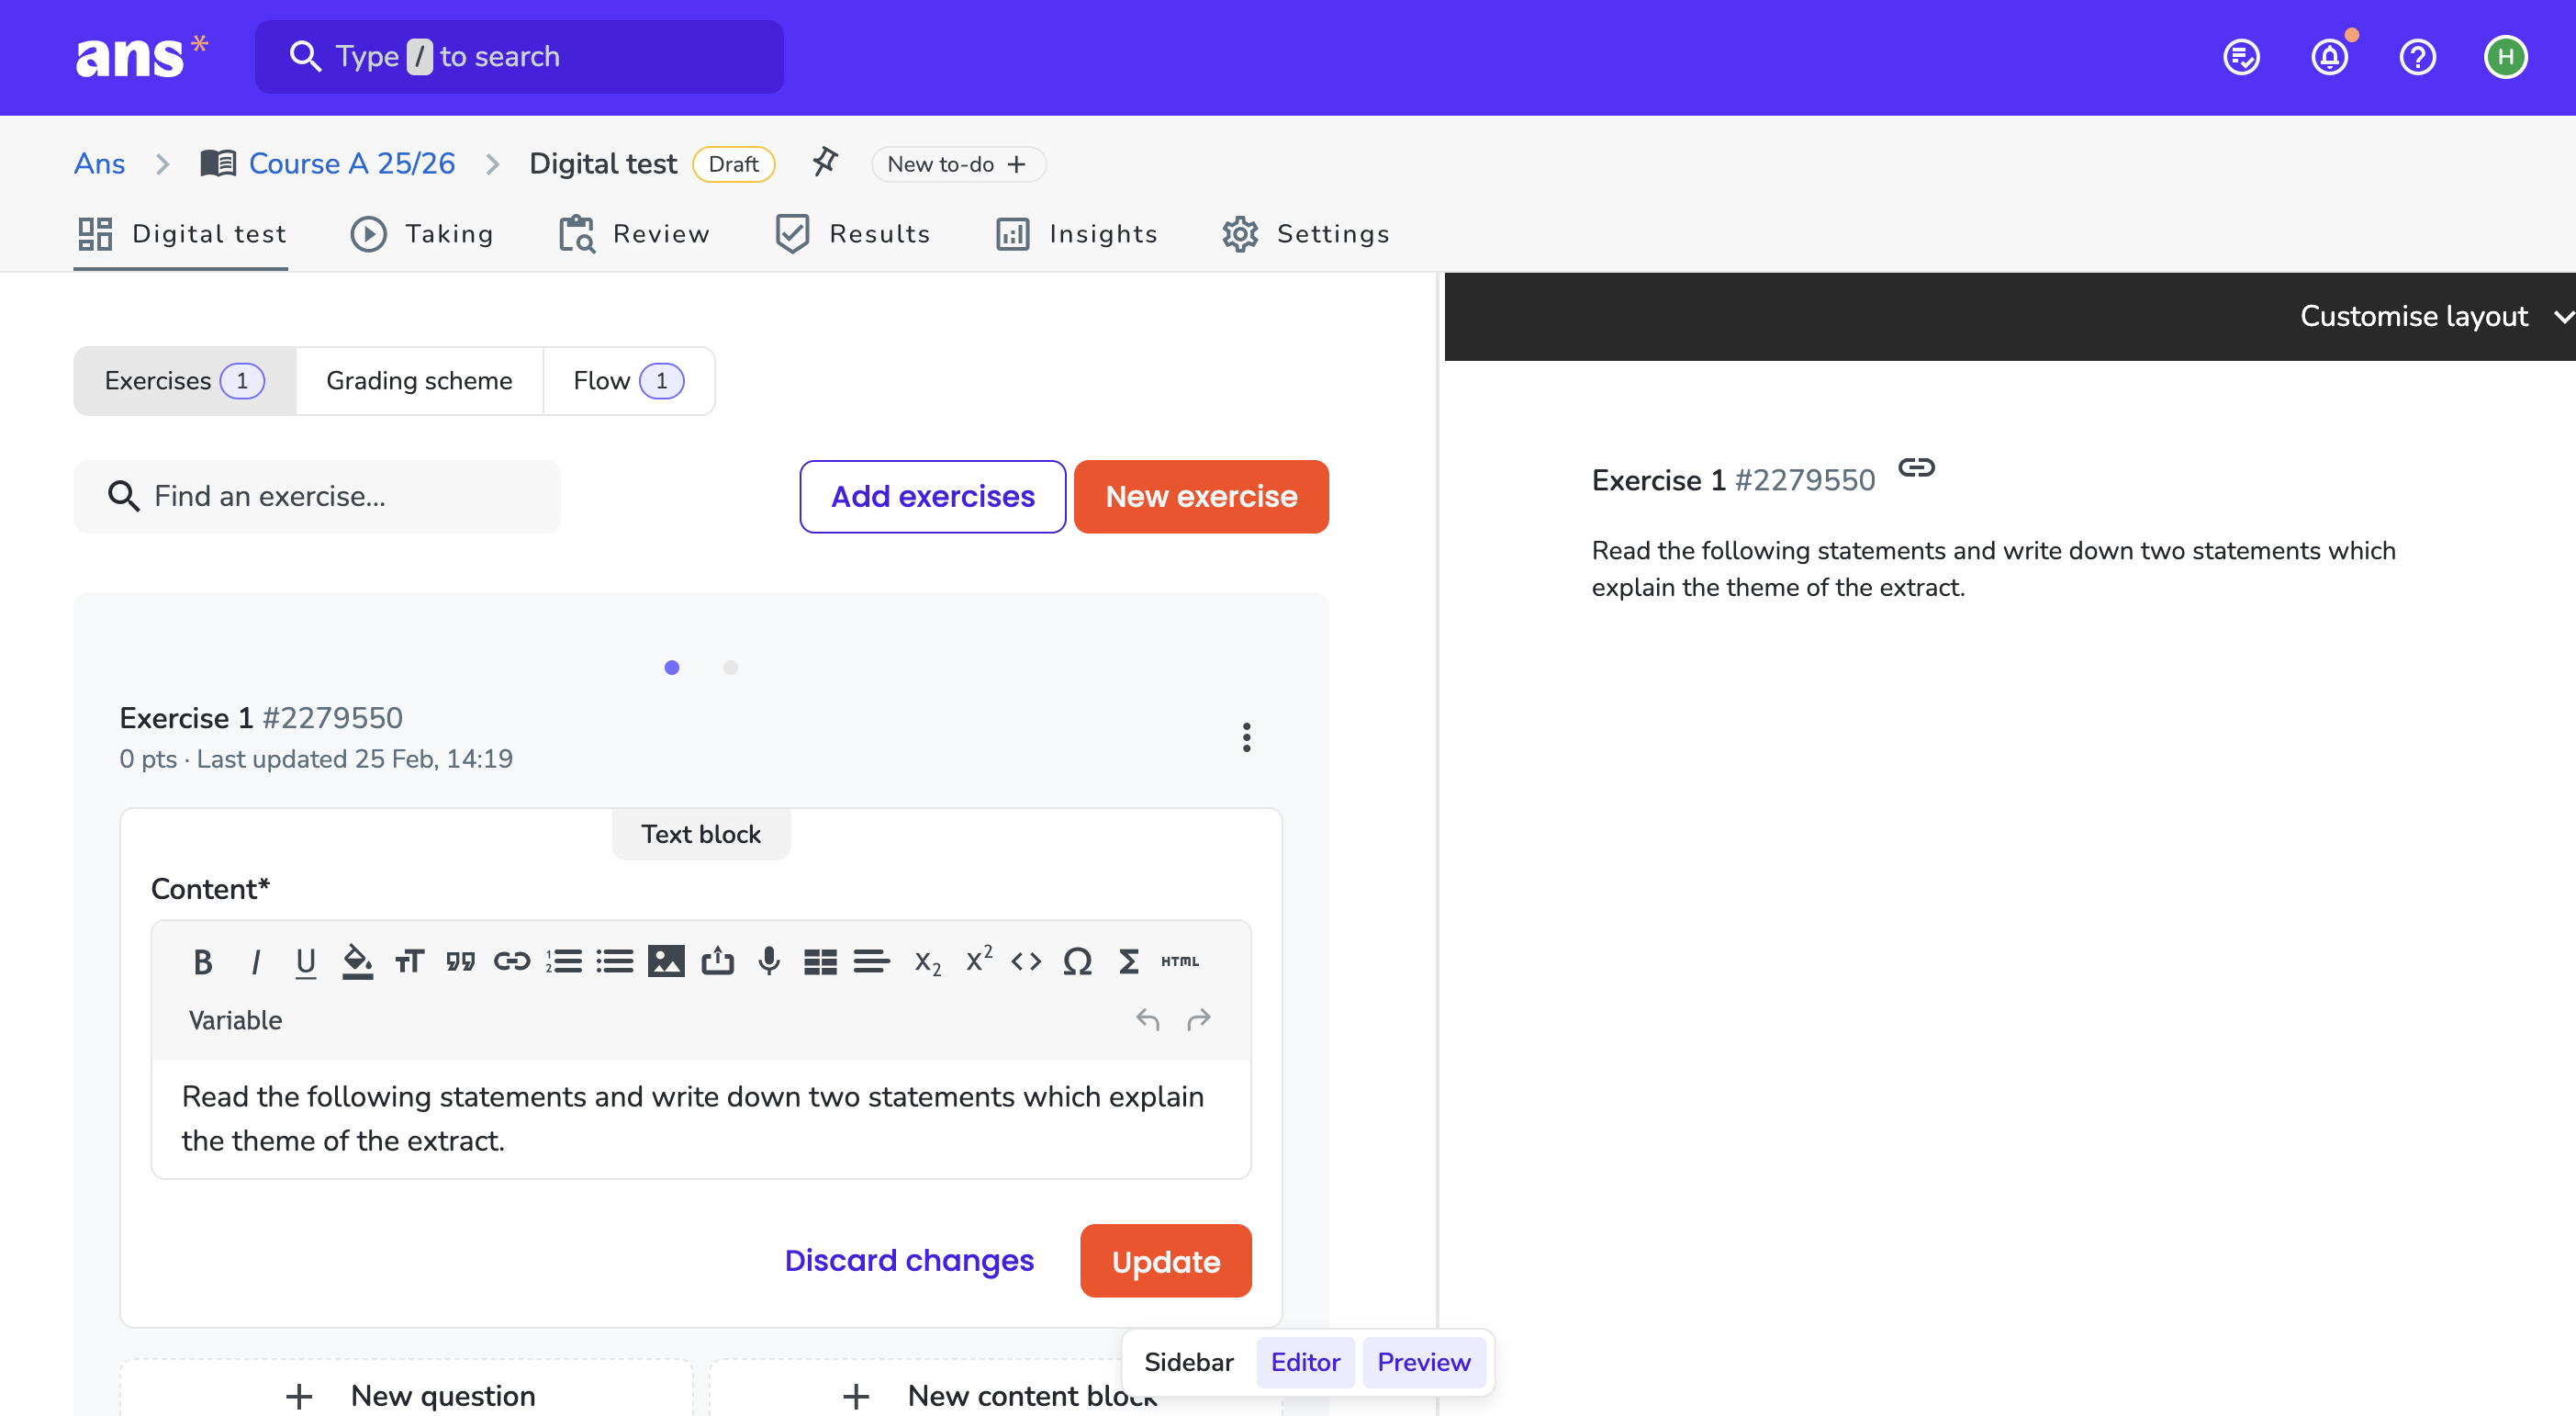The height and width of the screenshot is (1416, 2576).
Task: Toggle underline formatting in editor toolbar
Action: 306,961
